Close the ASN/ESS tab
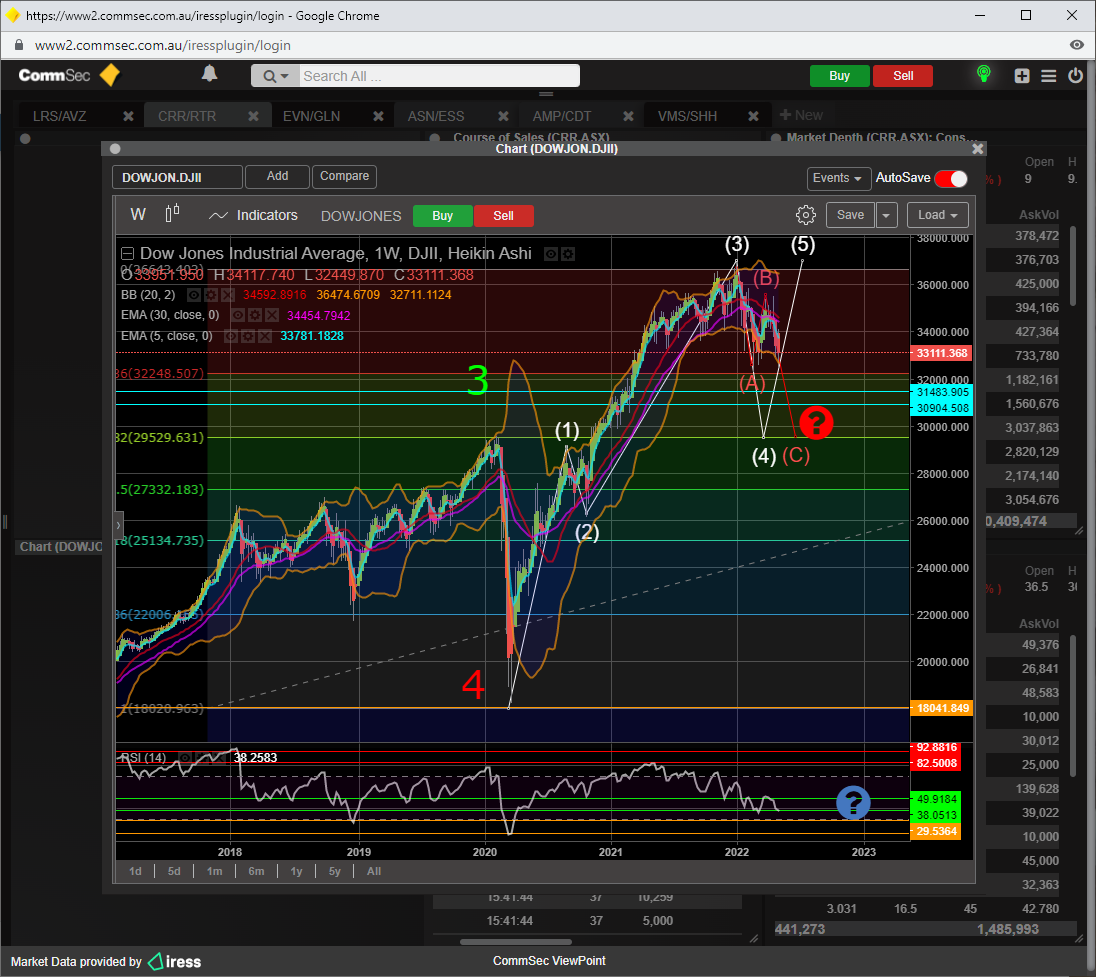This screenshot has height=977, width=1096. (503, 116)
